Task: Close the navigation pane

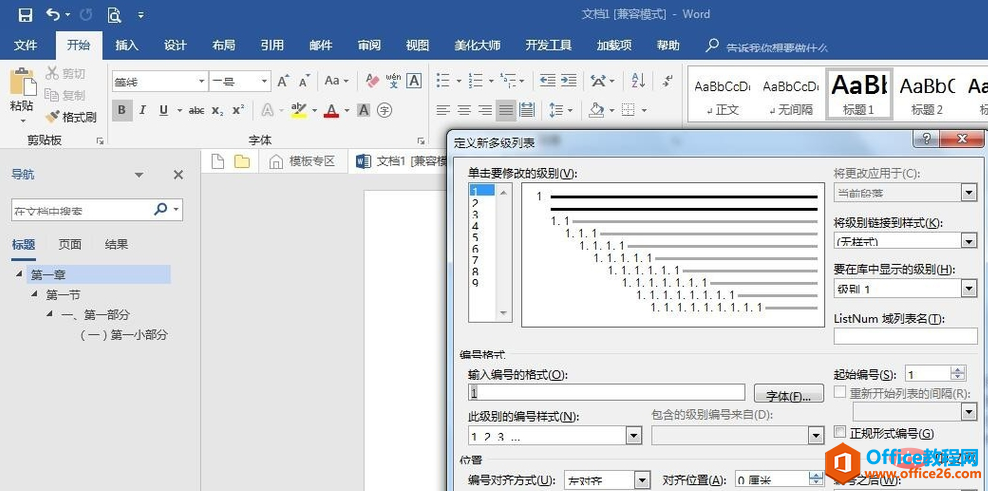Action: point(178,175)
